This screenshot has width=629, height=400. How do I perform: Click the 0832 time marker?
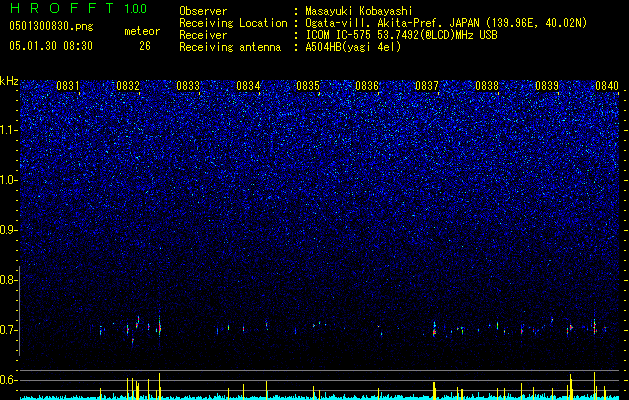128,85
